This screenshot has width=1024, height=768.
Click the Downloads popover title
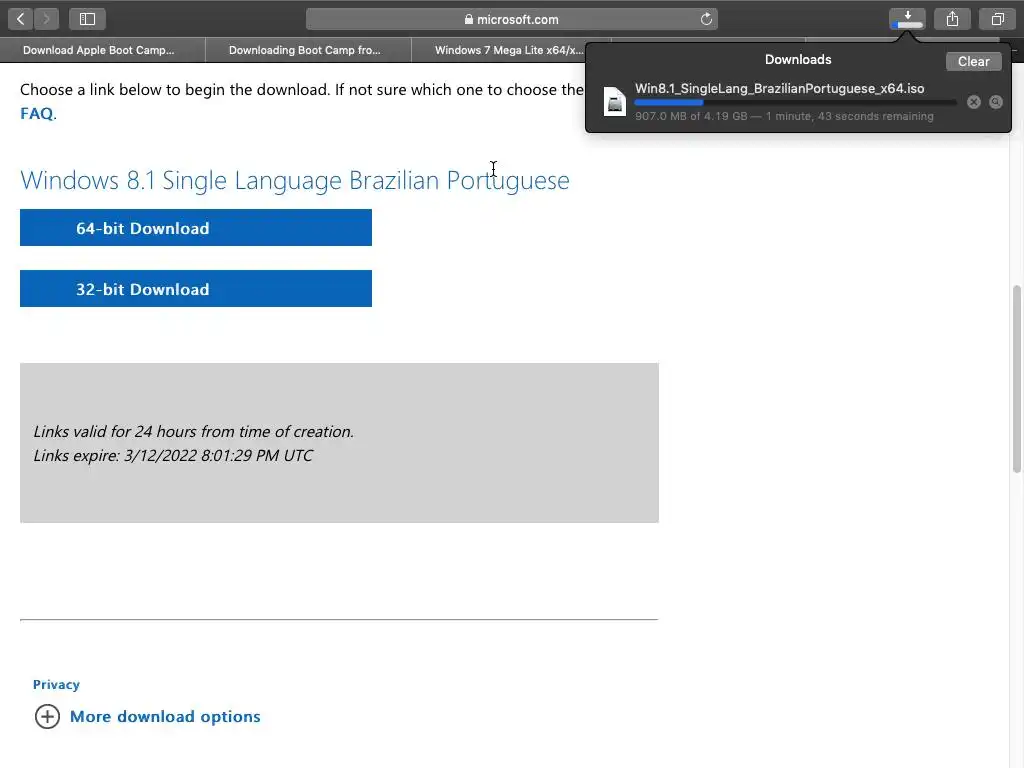click(797, 59)
